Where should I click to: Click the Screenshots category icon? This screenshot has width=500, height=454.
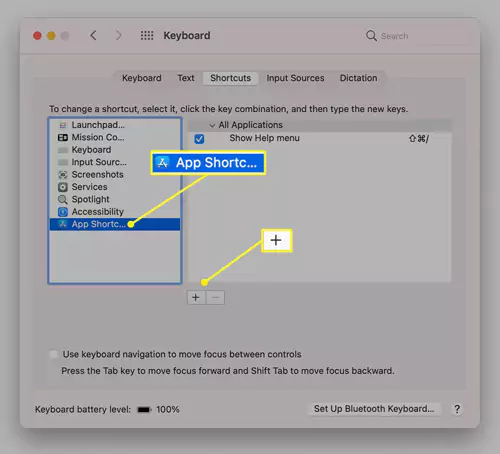[x=63, y=175]
